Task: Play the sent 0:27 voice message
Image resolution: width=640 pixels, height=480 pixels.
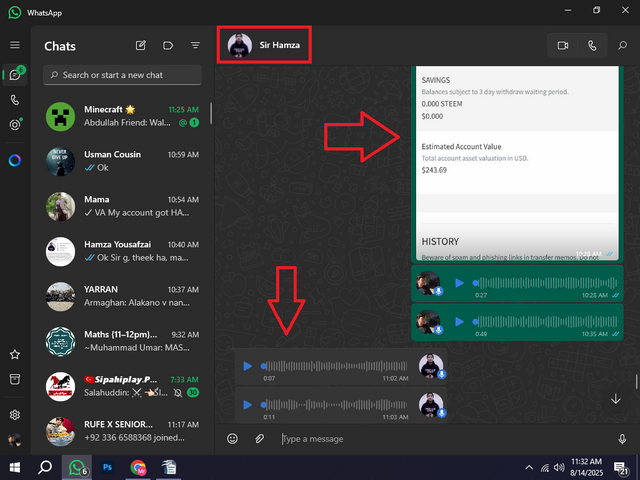Action: point(459,283)
